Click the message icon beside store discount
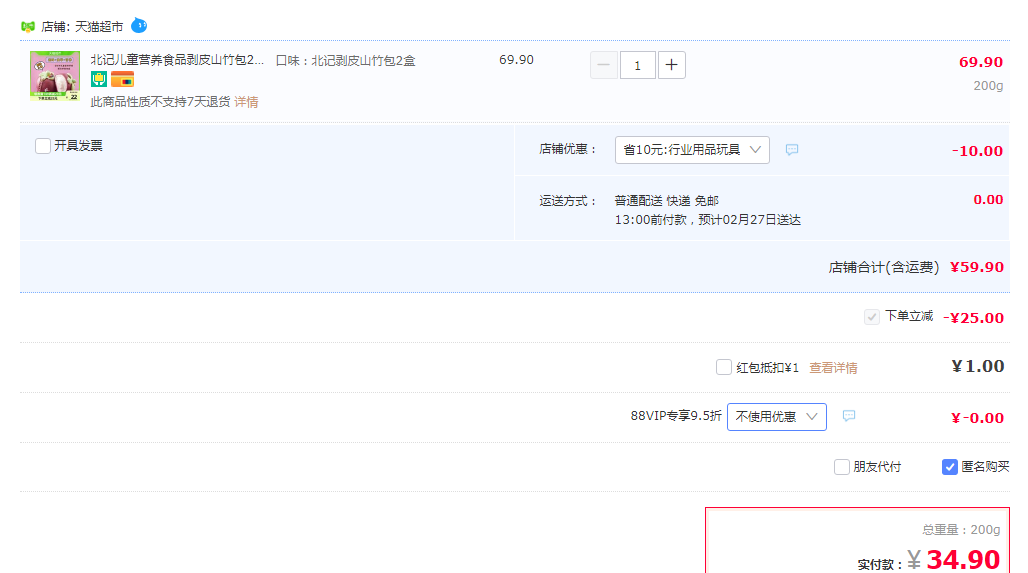Screen dimensions: 1028x573 [792, 149]
